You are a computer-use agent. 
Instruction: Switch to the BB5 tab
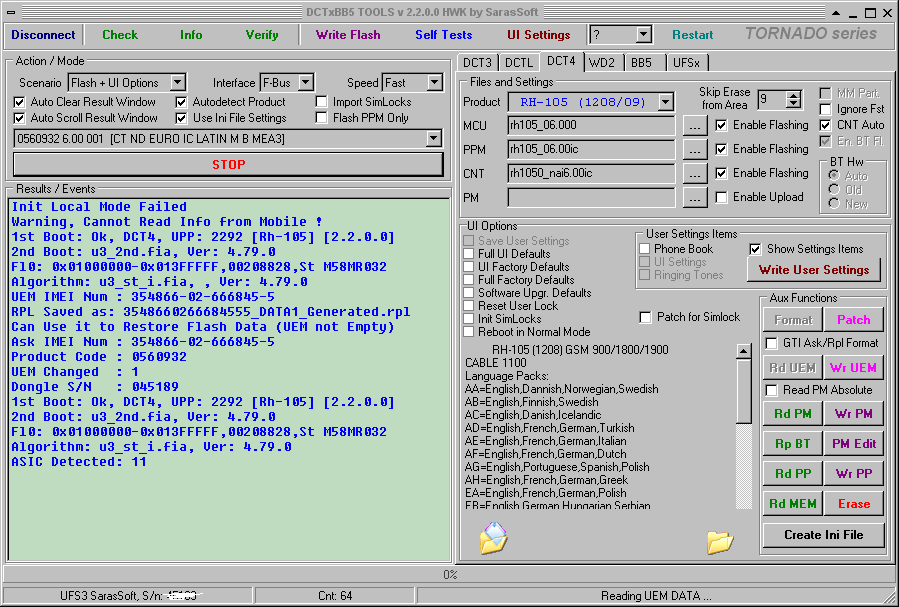click(641, 62)
